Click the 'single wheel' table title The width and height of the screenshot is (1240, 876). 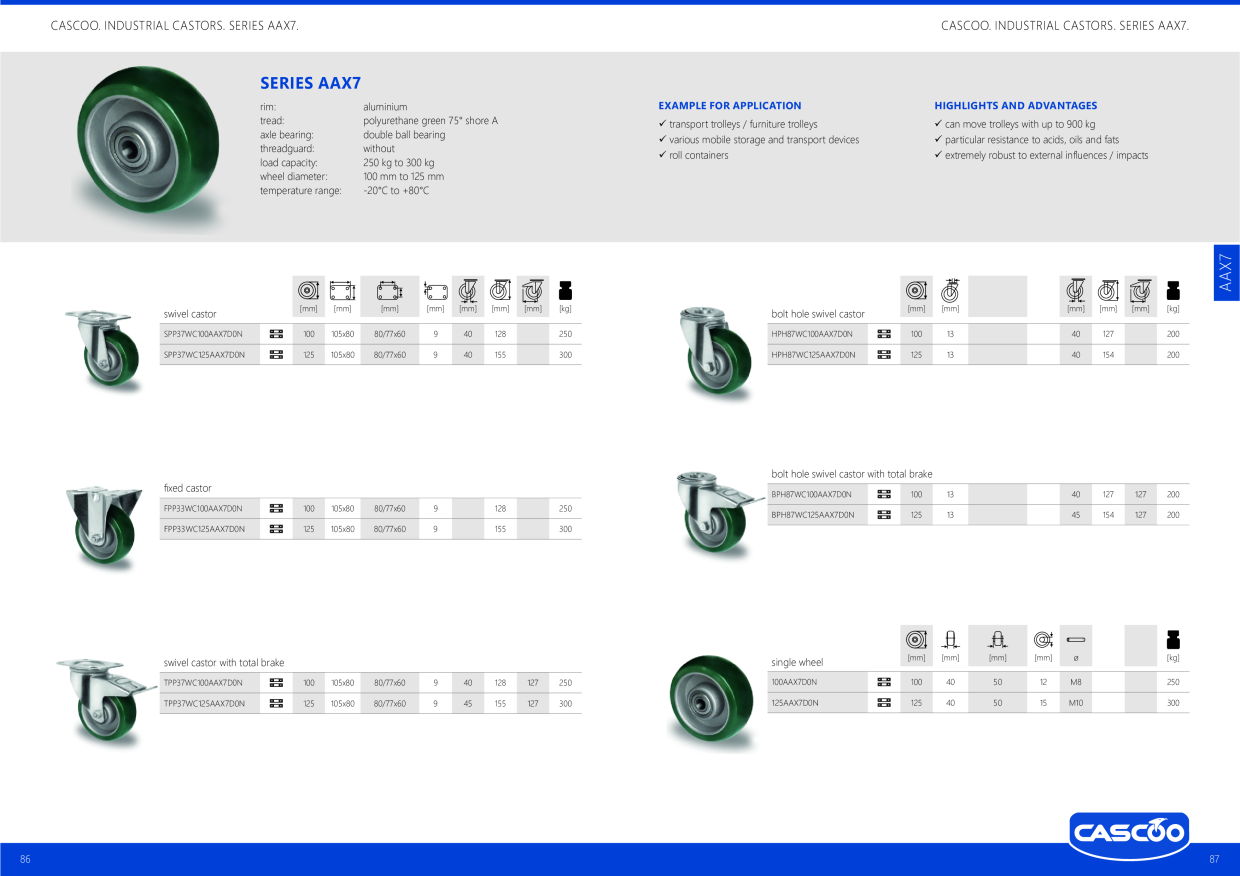coord(797,662)
